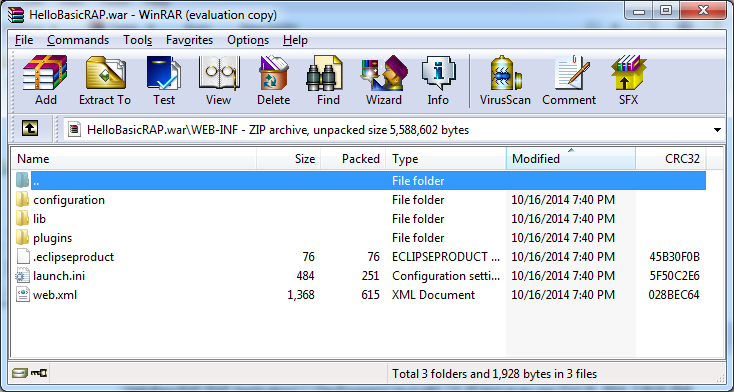Click CRC32 value 028BEC64
The image size is (734, 392).
coord(674,295)
